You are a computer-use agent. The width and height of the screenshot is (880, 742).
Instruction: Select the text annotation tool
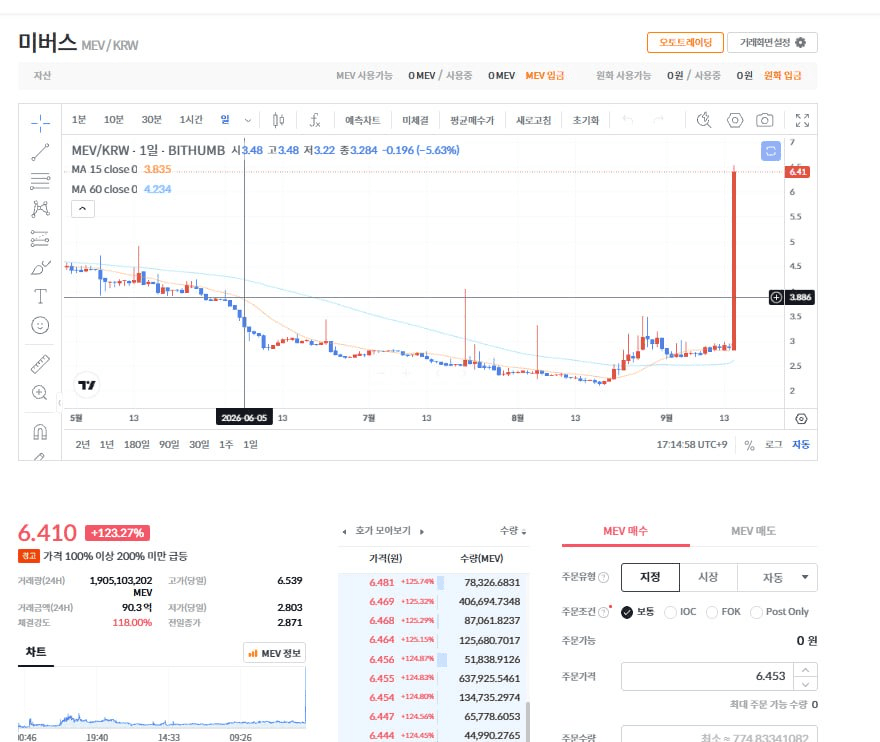tap(40, 296)
